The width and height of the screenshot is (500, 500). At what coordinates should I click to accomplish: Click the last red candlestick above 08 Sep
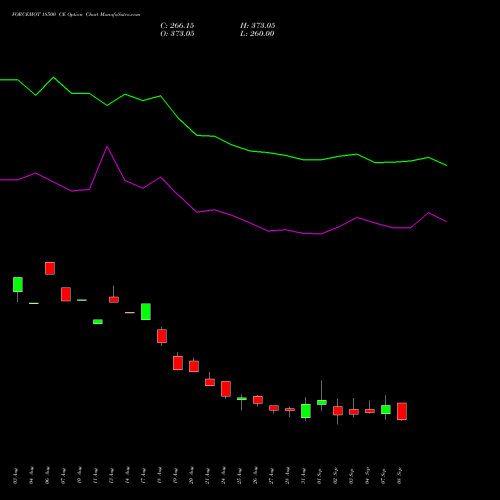[x=402, y=411]
